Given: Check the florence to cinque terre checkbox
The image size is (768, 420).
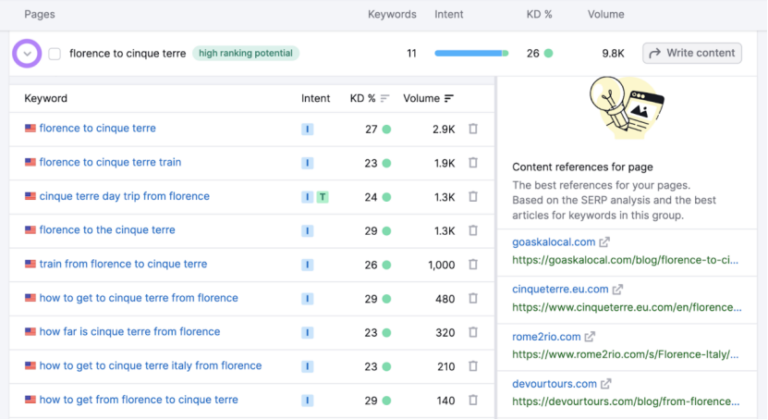Looking at the screenshot, I should click(x=55, y=54).
